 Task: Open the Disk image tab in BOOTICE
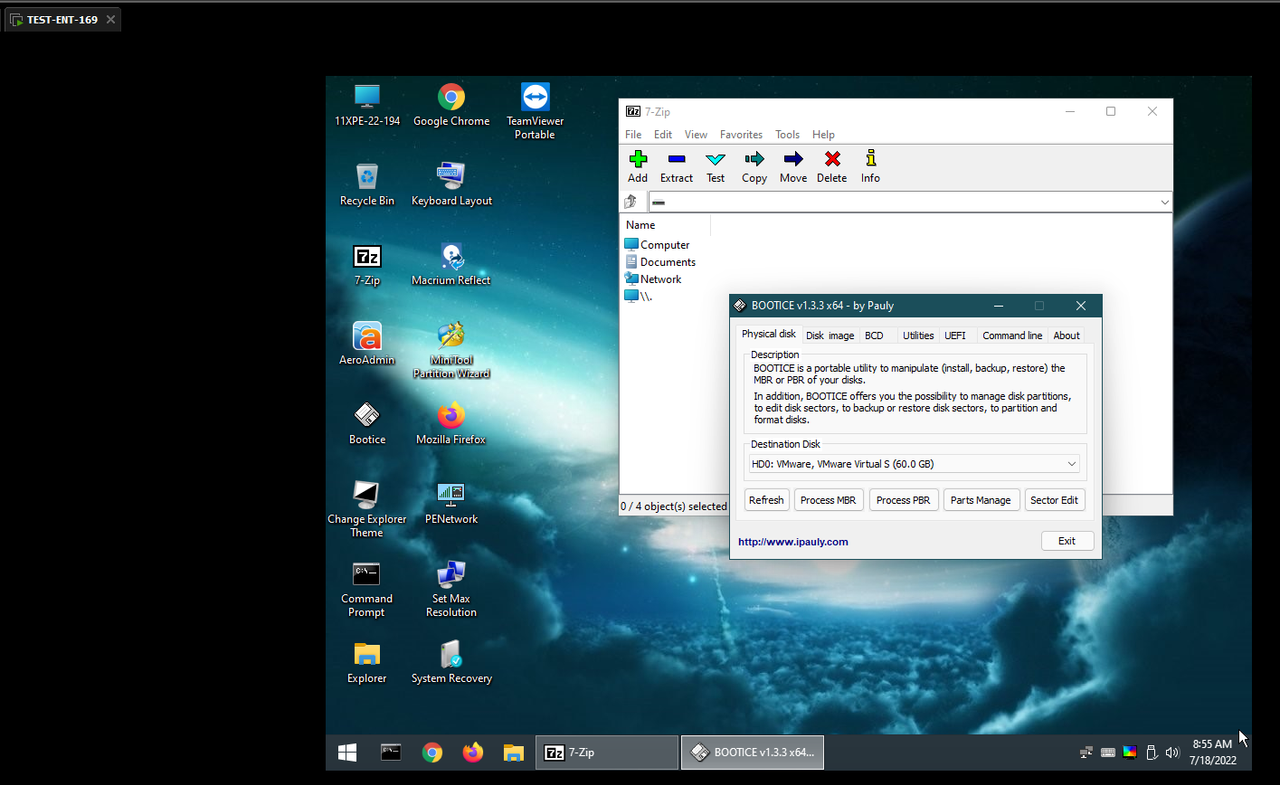tap(830, 336)
